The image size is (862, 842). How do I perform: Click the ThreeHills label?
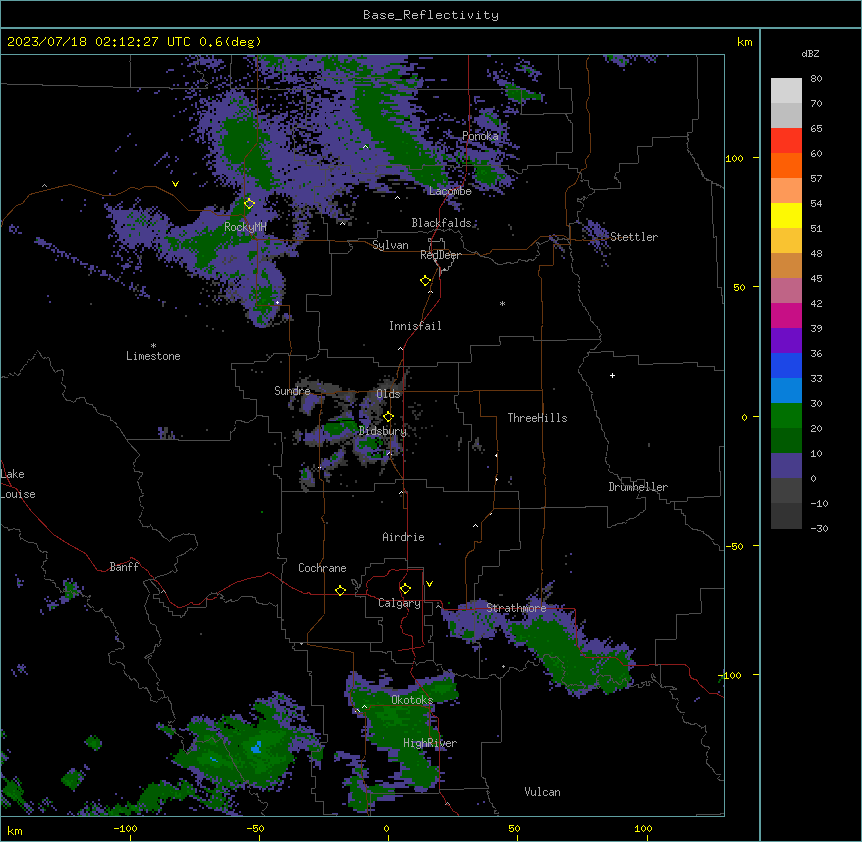click(537, 418)
